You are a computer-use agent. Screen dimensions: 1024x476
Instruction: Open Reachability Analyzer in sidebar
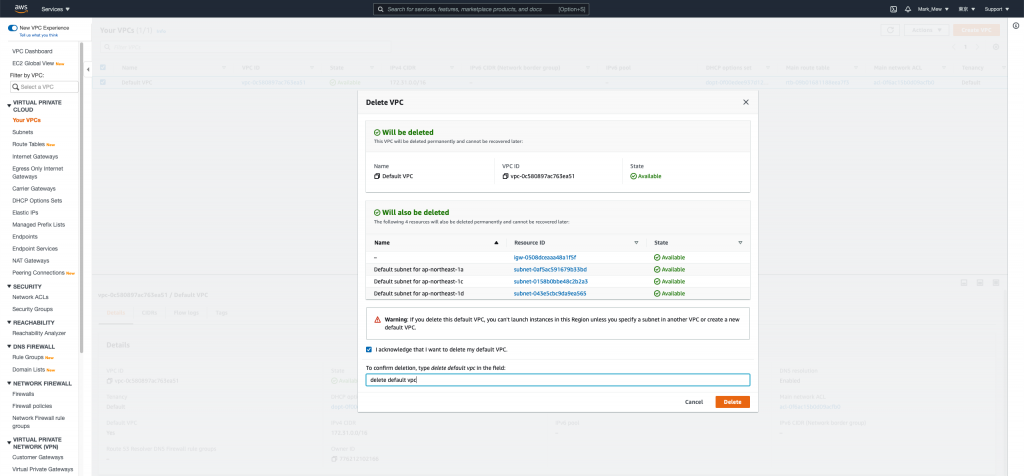click(39, 333)
